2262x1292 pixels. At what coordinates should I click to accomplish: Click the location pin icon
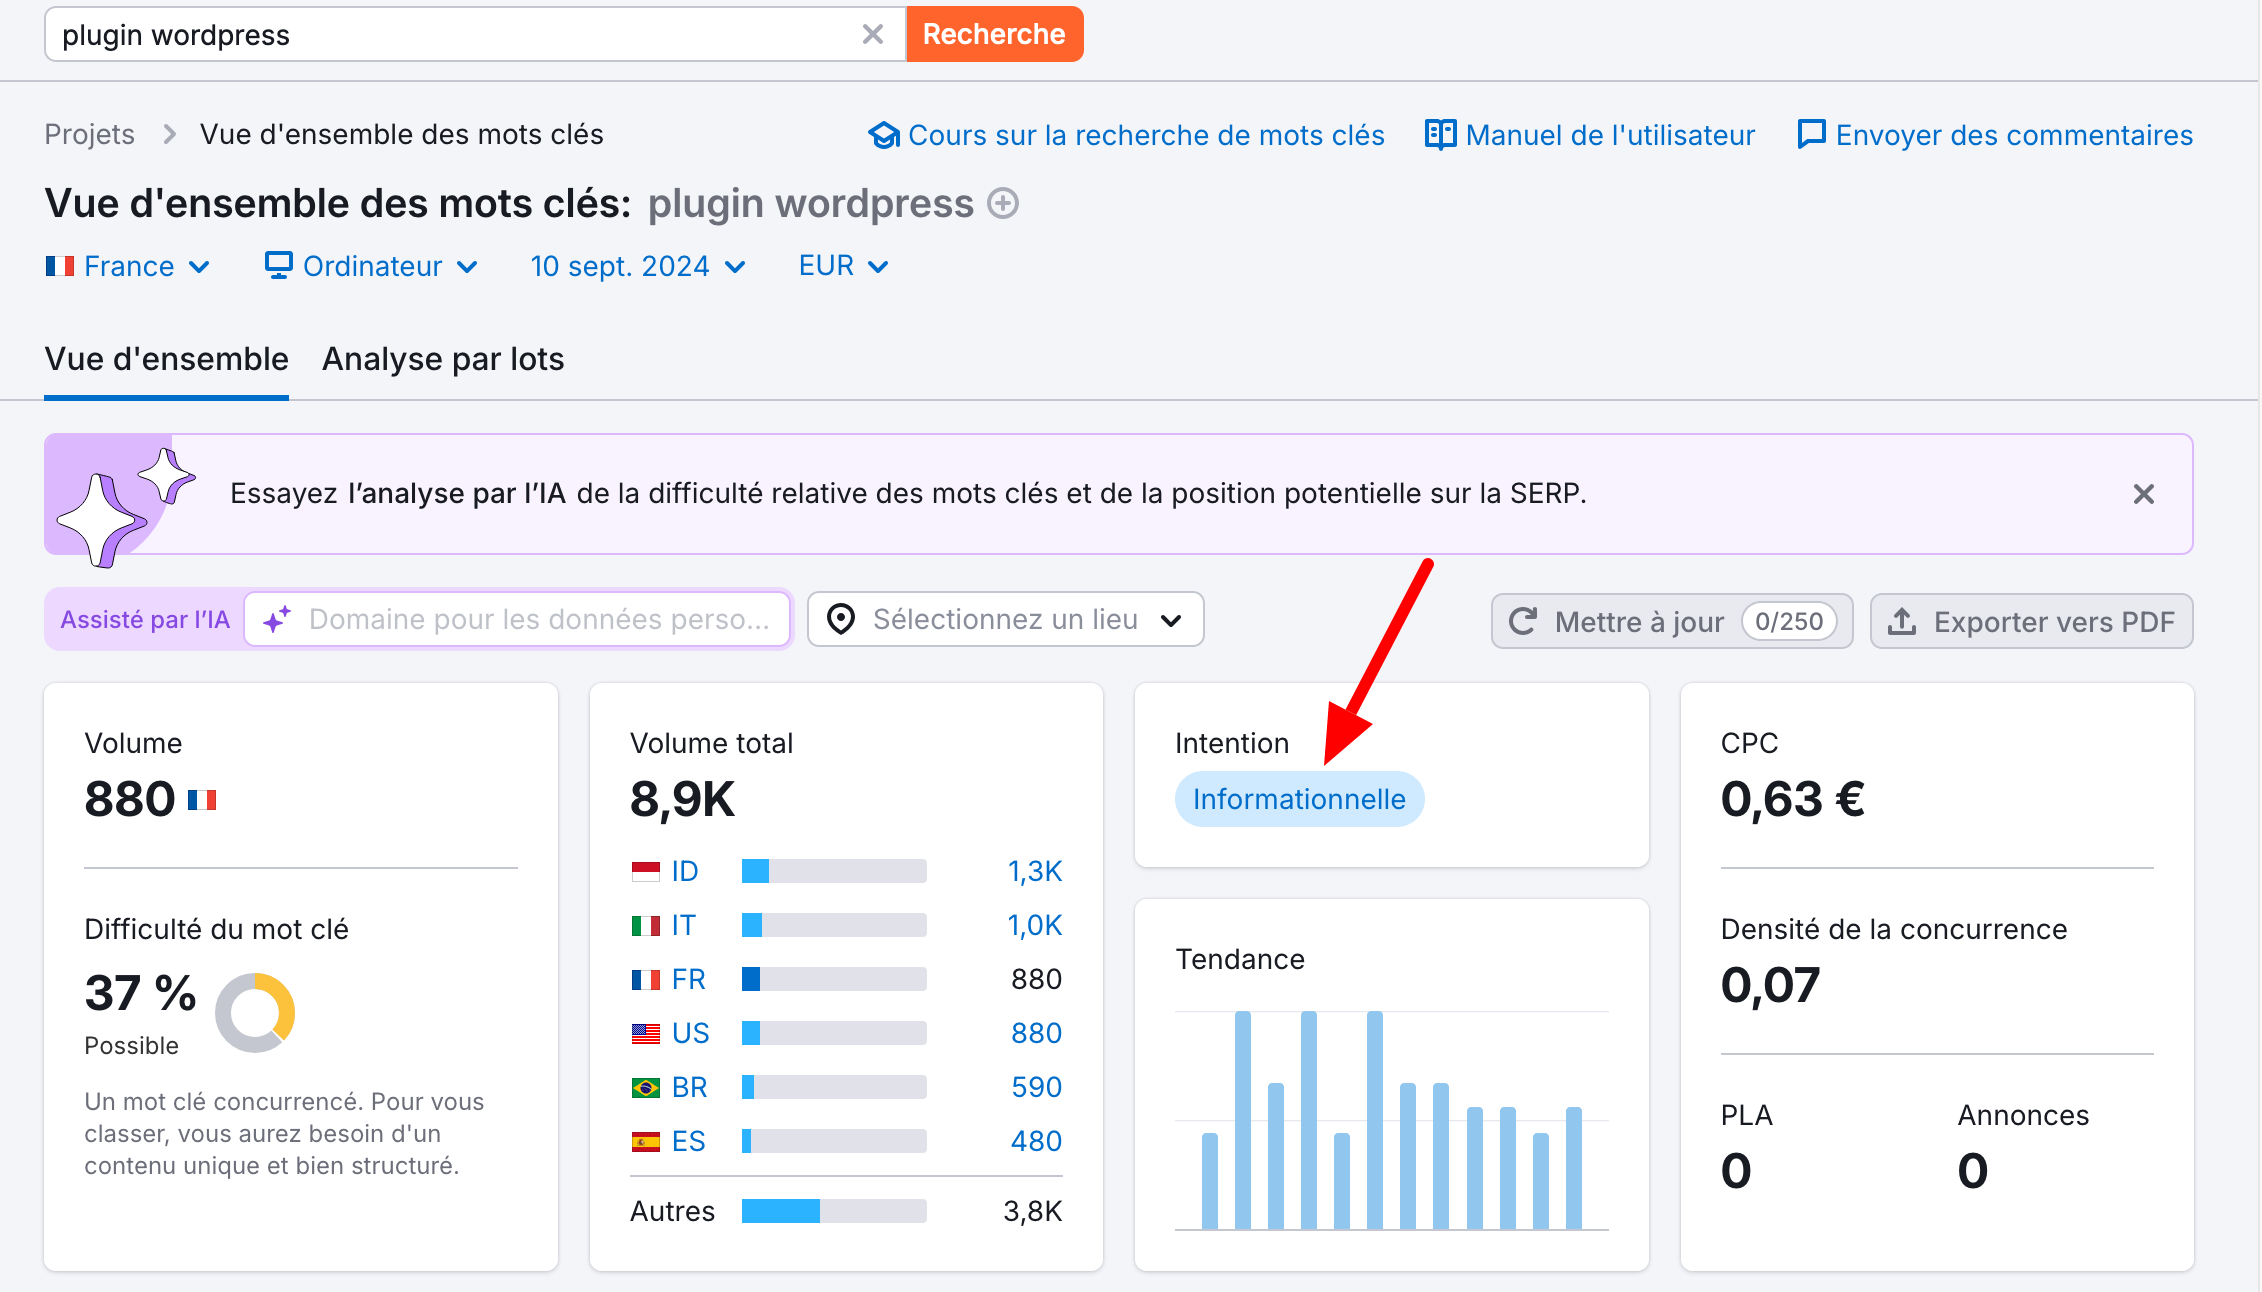(x=841, y=620)
